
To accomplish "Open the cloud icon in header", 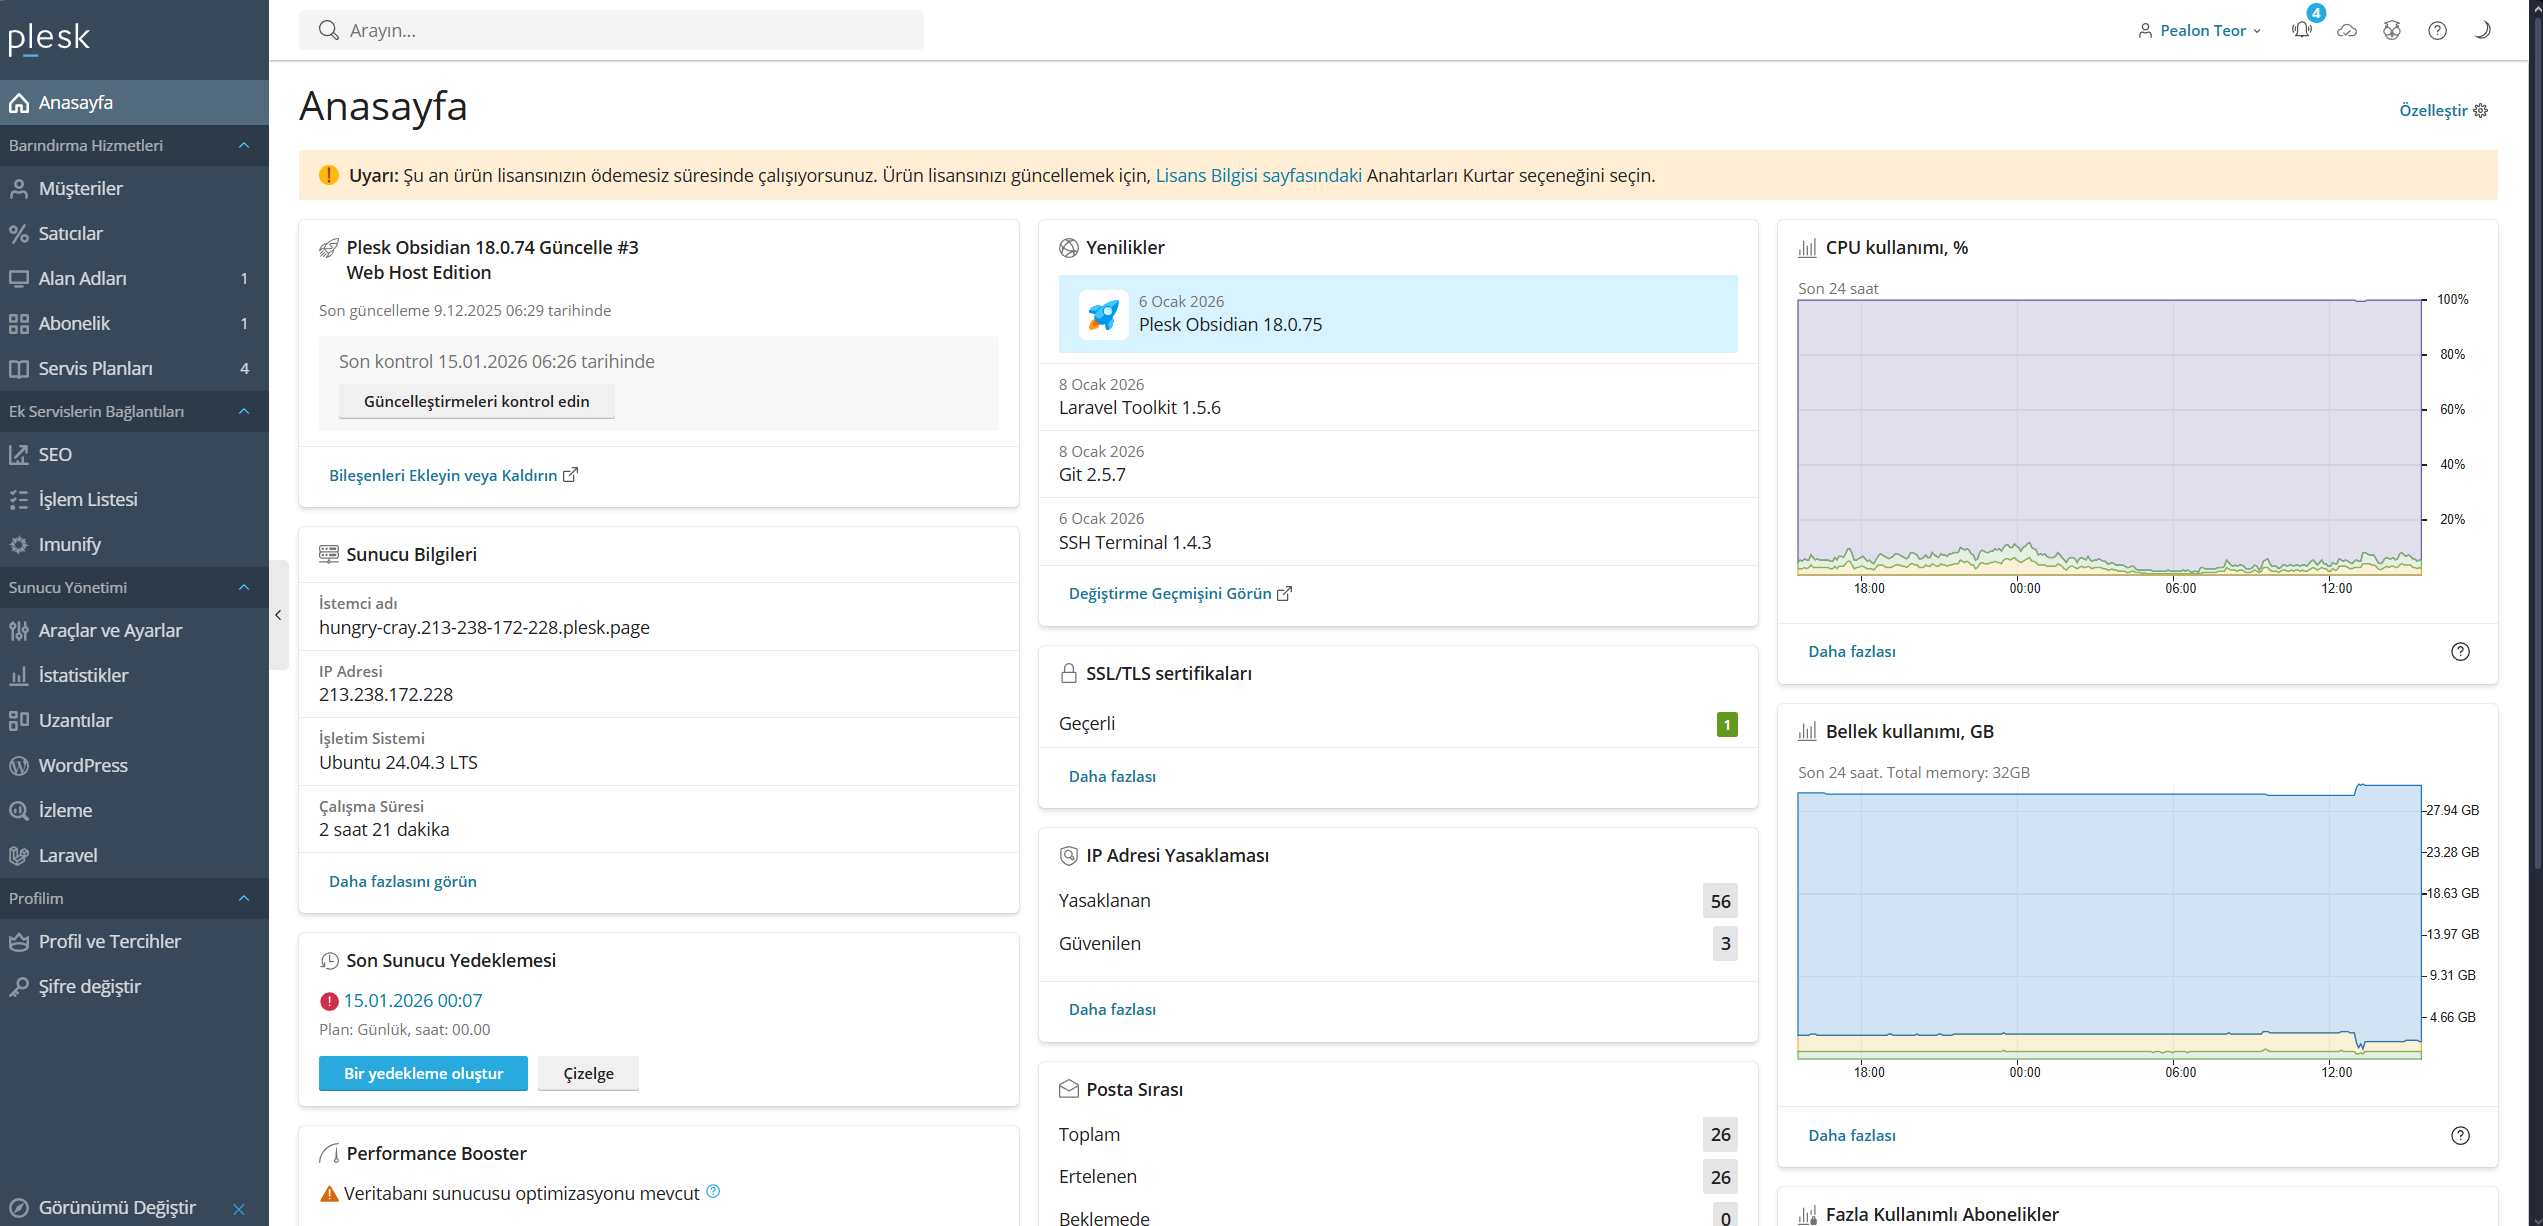I will pos(2347,31).
